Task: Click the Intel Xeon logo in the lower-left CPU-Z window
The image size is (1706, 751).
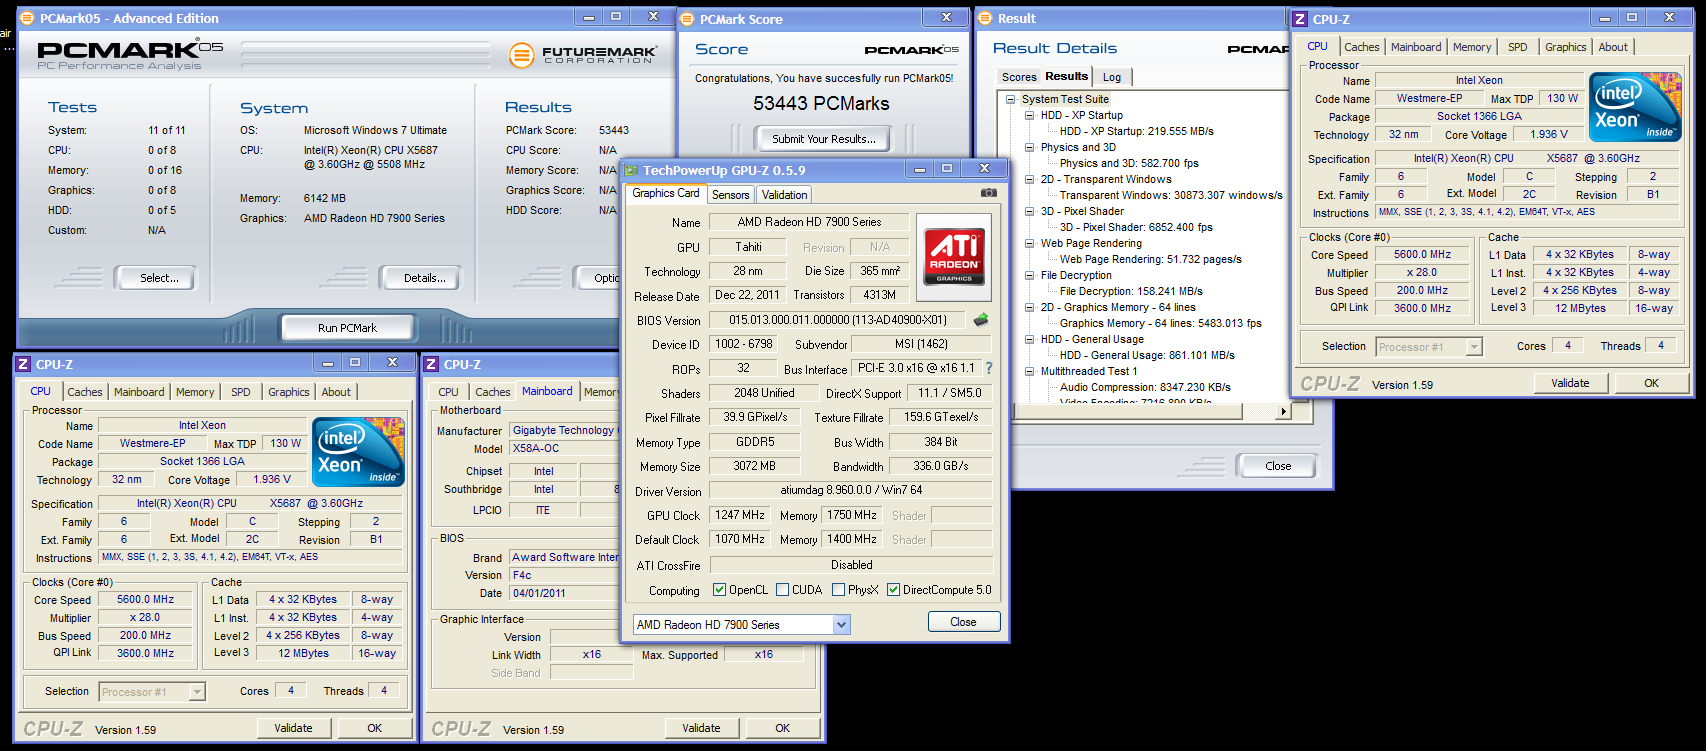Action: pyautogui.click(x=359, y=452)
